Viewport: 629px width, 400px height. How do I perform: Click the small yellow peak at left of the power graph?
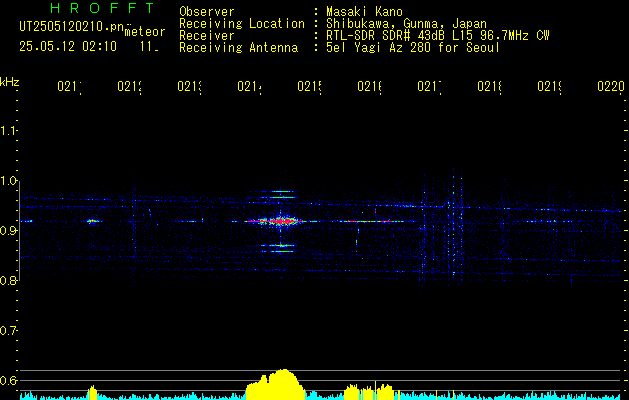[93, 392]
